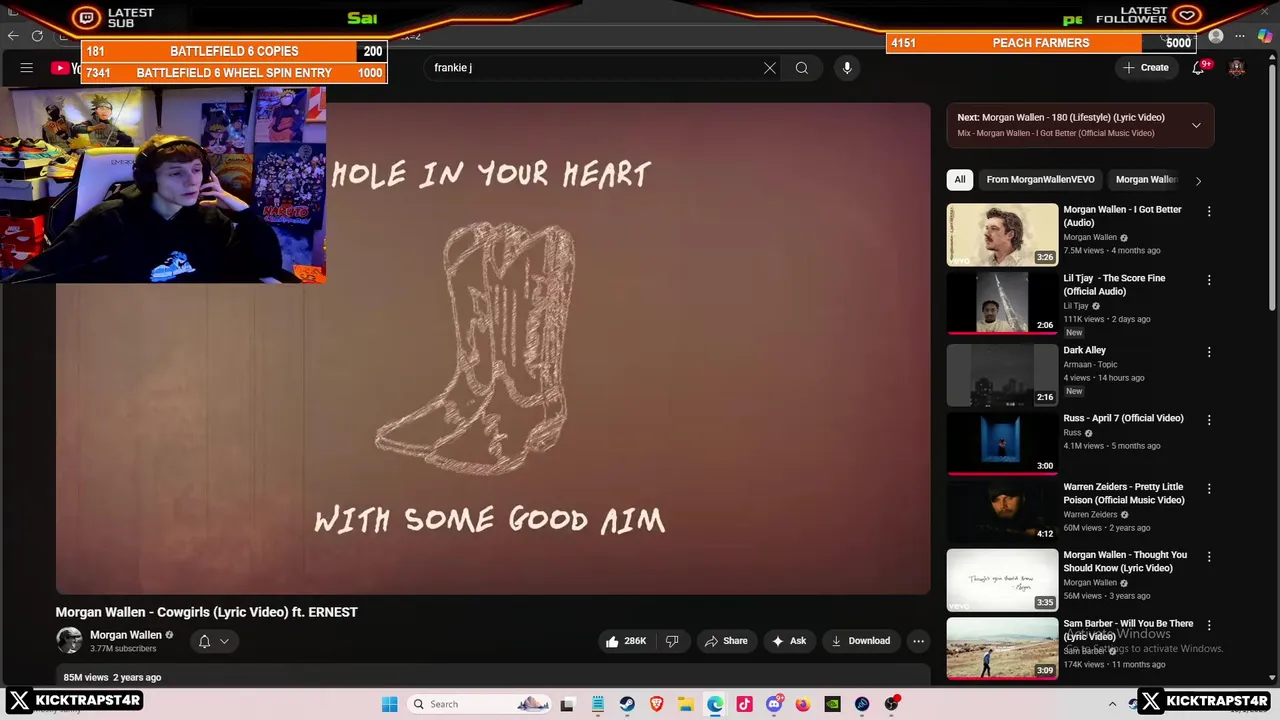The image size is (1280, 720).
Task: Click the 85M views 2 years ago text
Action: pyautogui.click(x=112, y=677)
